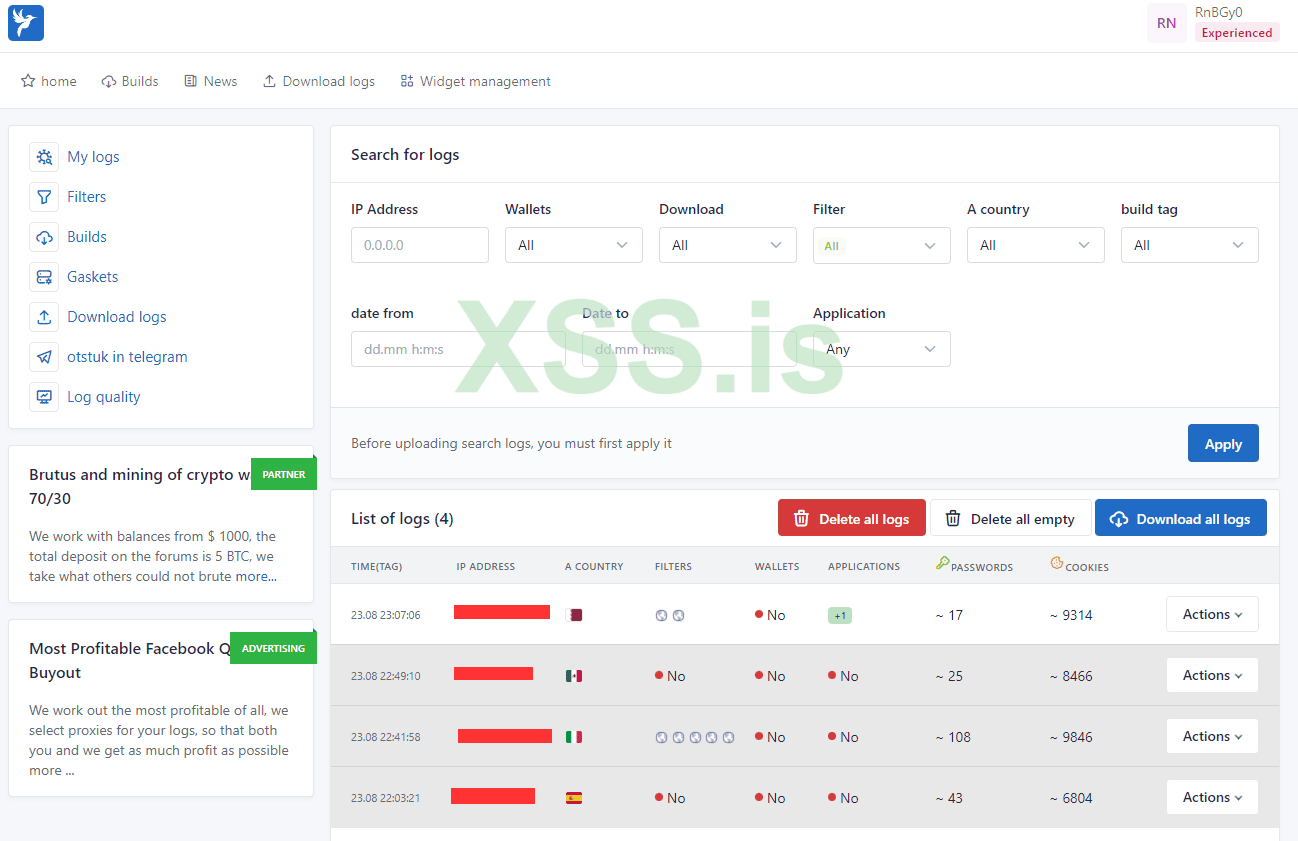
Task: Expand the Actions menu for the 22:03:21 log
Action: [x=1212, y=797]
